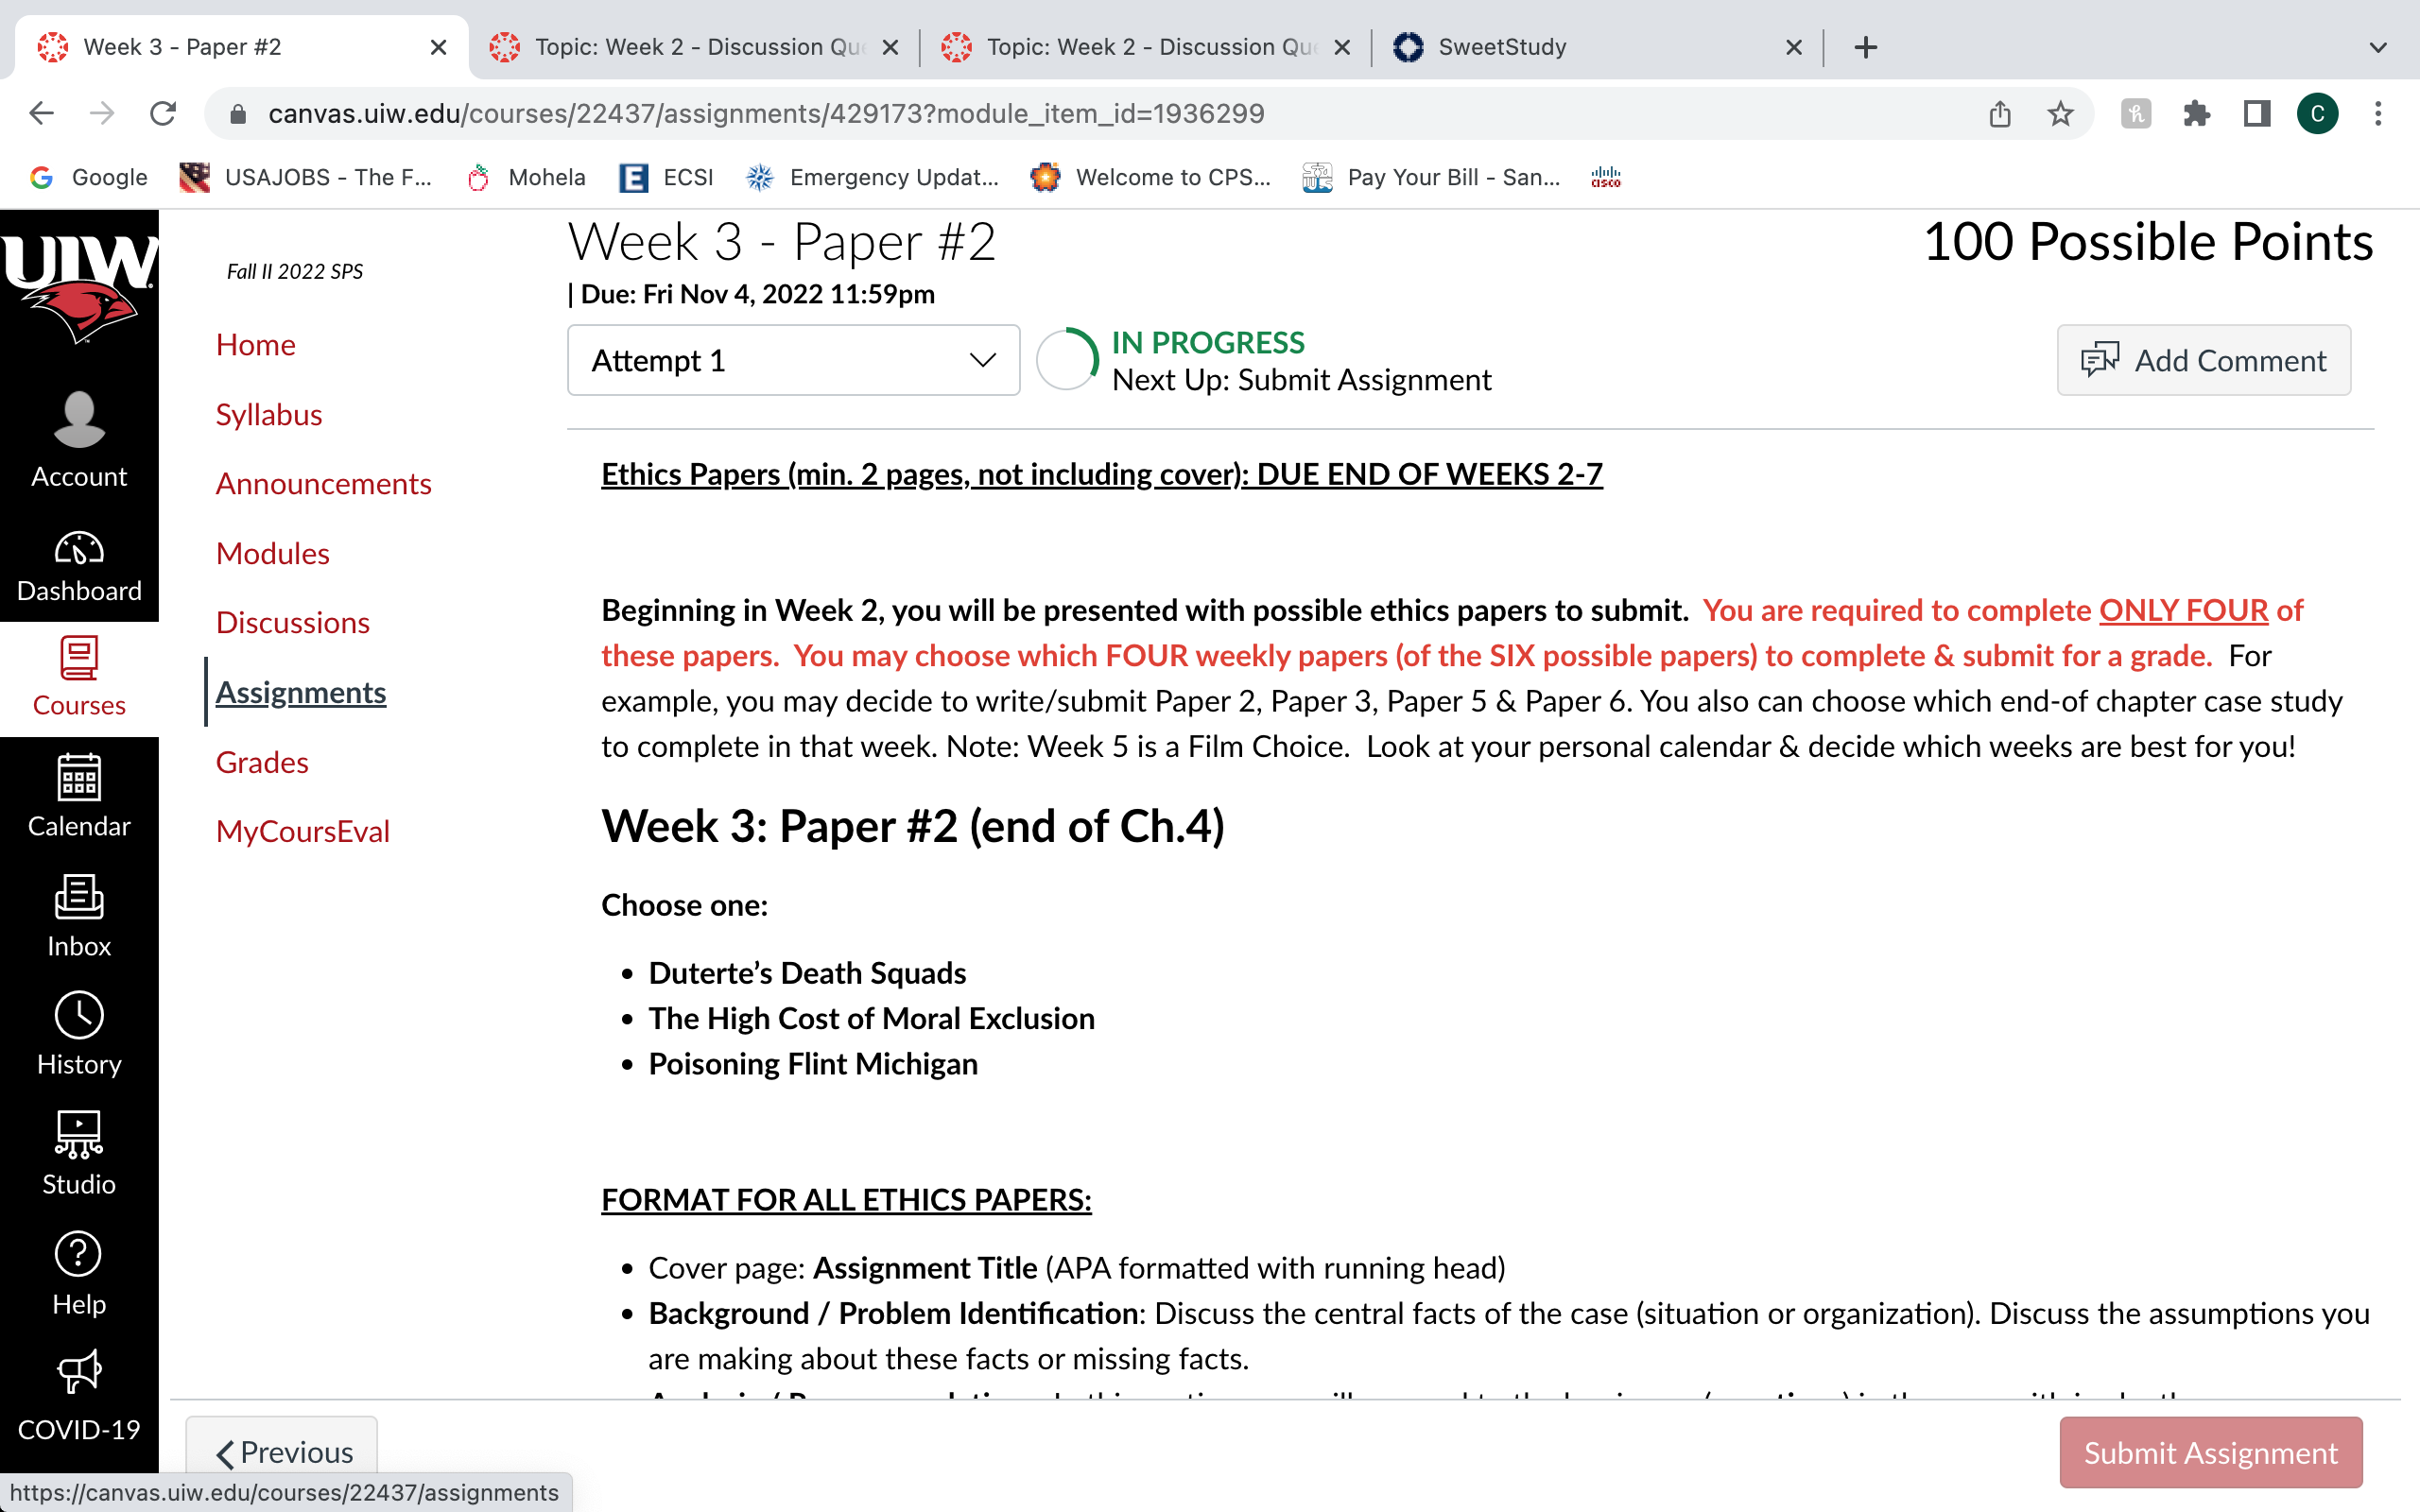2420x1512 pixels.
Task: Open a new browser tab
Action: pos(1865,47)
